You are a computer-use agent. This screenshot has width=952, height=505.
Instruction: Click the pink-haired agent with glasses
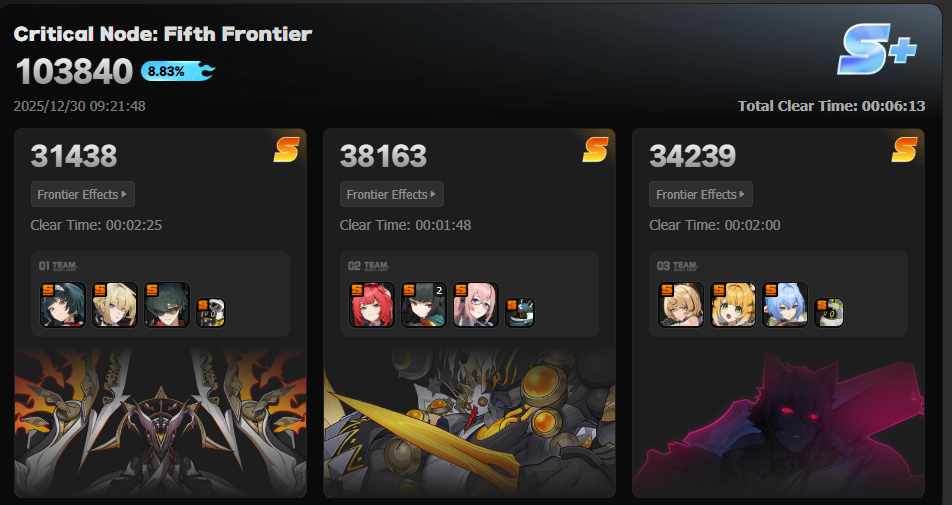point(476,305)
